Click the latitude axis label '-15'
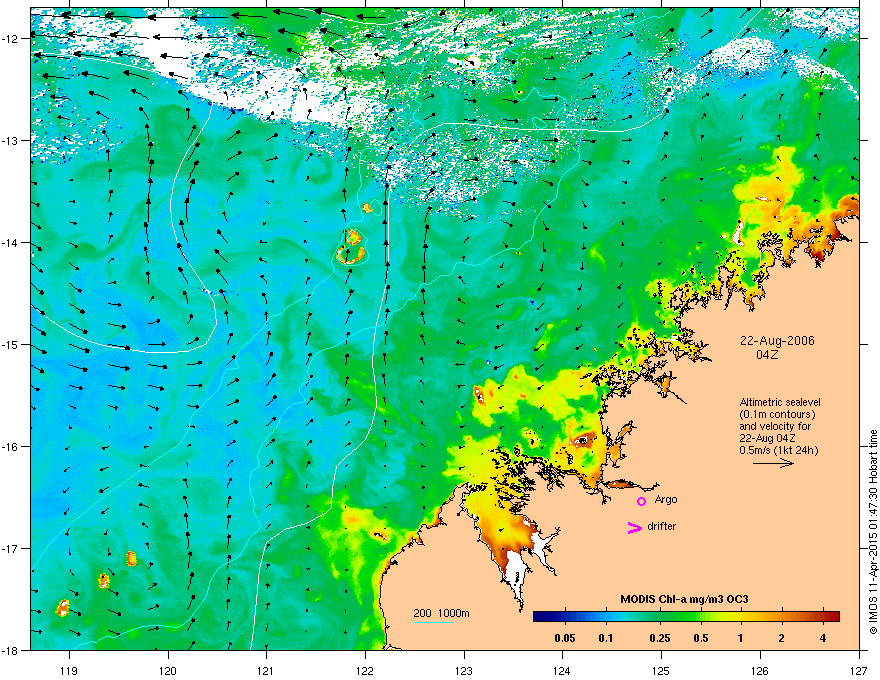Viewport: 880px width, 680px height. [x=10, y=344]
